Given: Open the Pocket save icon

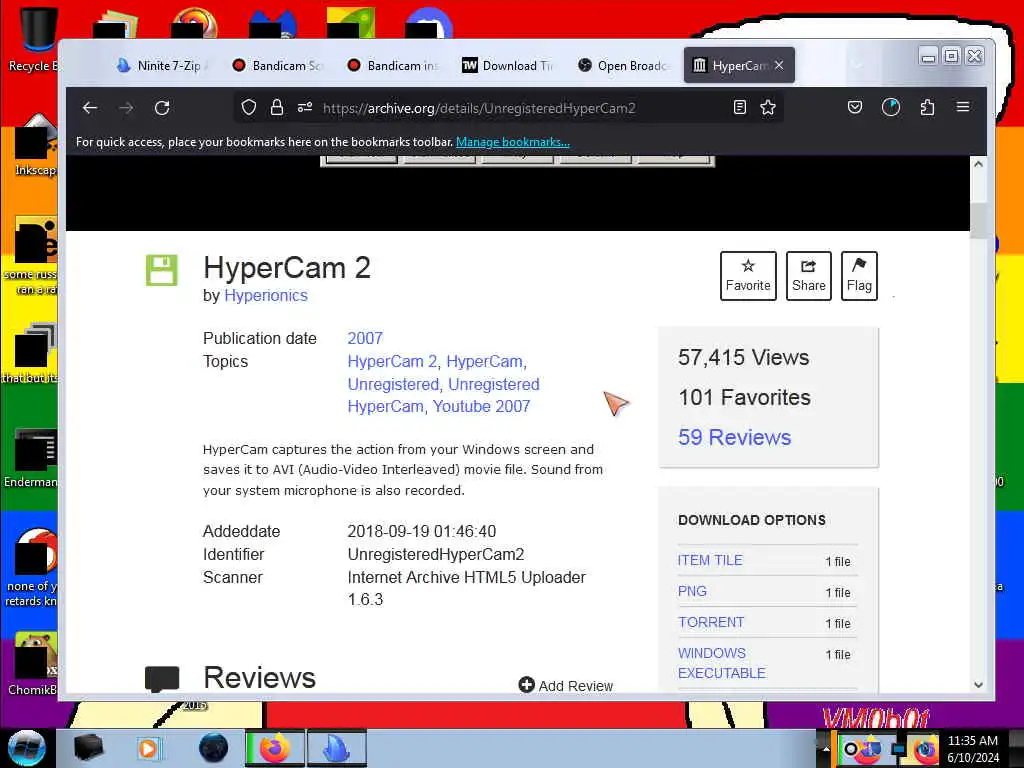Looking at the screenshot, I should click(855, 108).
